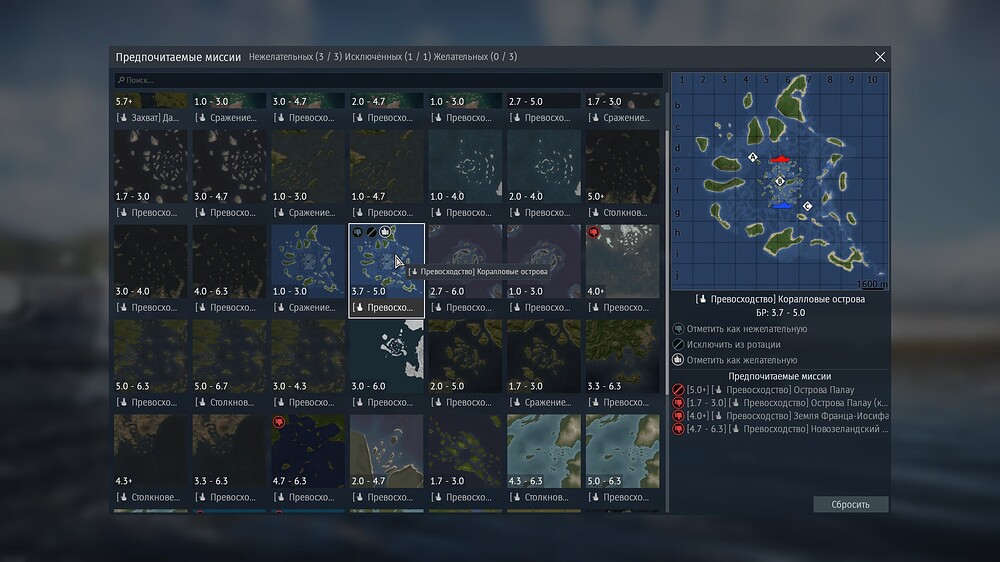This screenshot has width=1000, height=562.
Task: Click the red banned icon beside [5.0+] Острова Палау
Action: (678, 389)
